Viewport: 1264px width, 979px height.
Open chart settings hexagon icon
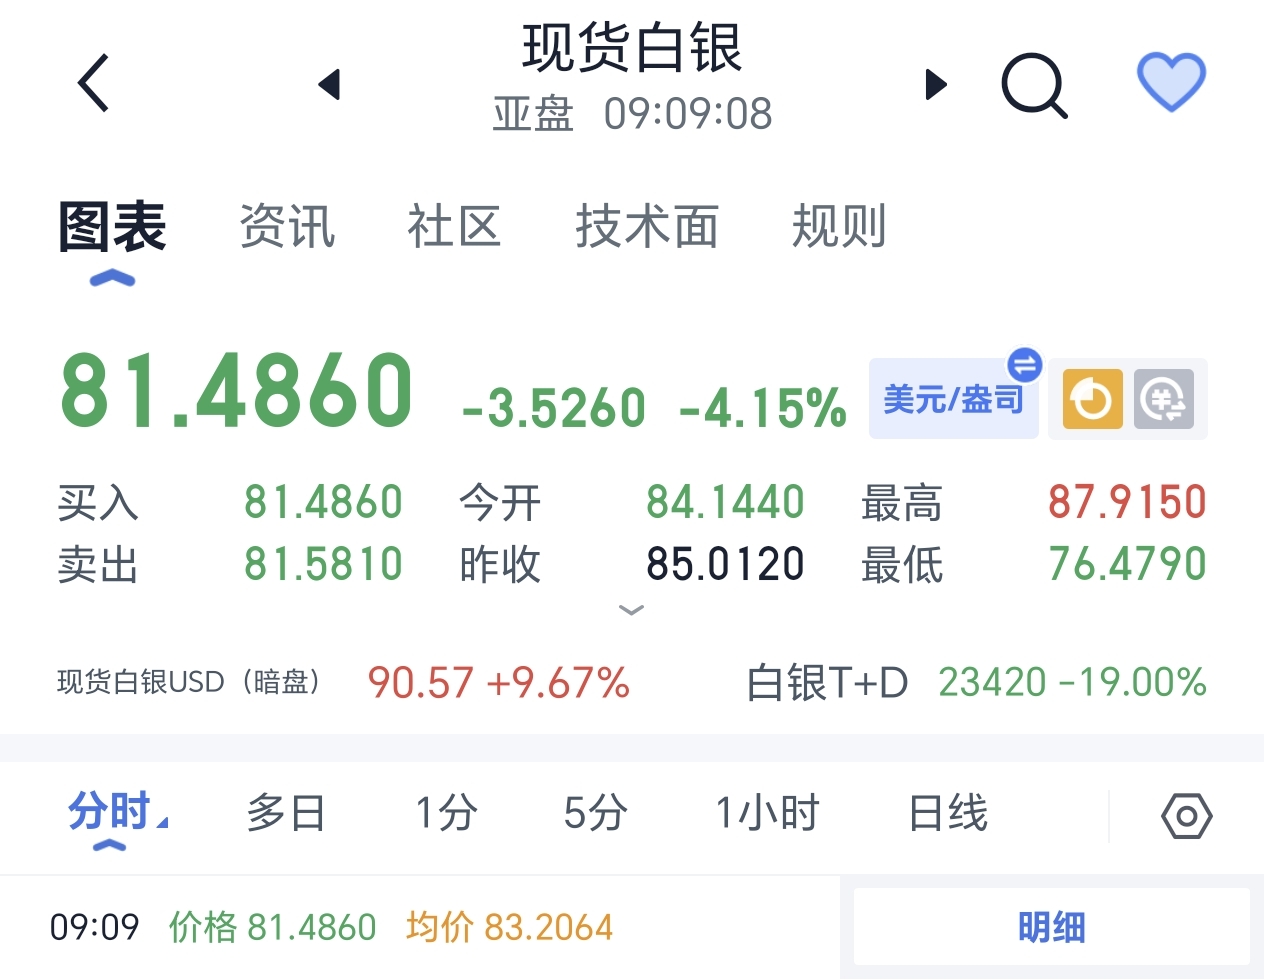(x=1186, y=817)
